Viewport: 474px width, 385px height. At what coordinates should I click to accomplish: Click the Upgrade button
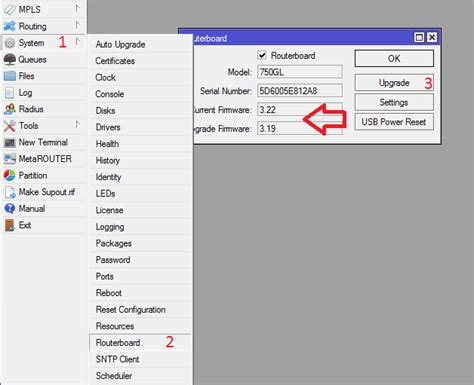coord(394,83)
